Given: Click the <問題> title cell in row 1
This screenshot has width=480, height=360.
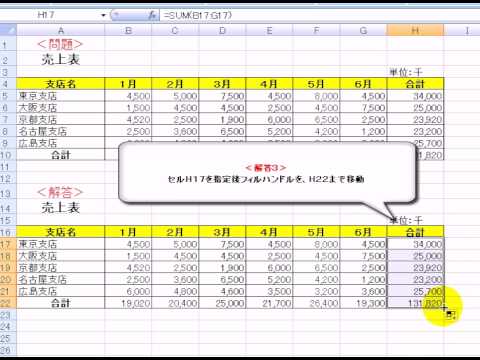Looking at the screenshot, I should [60, 44].
